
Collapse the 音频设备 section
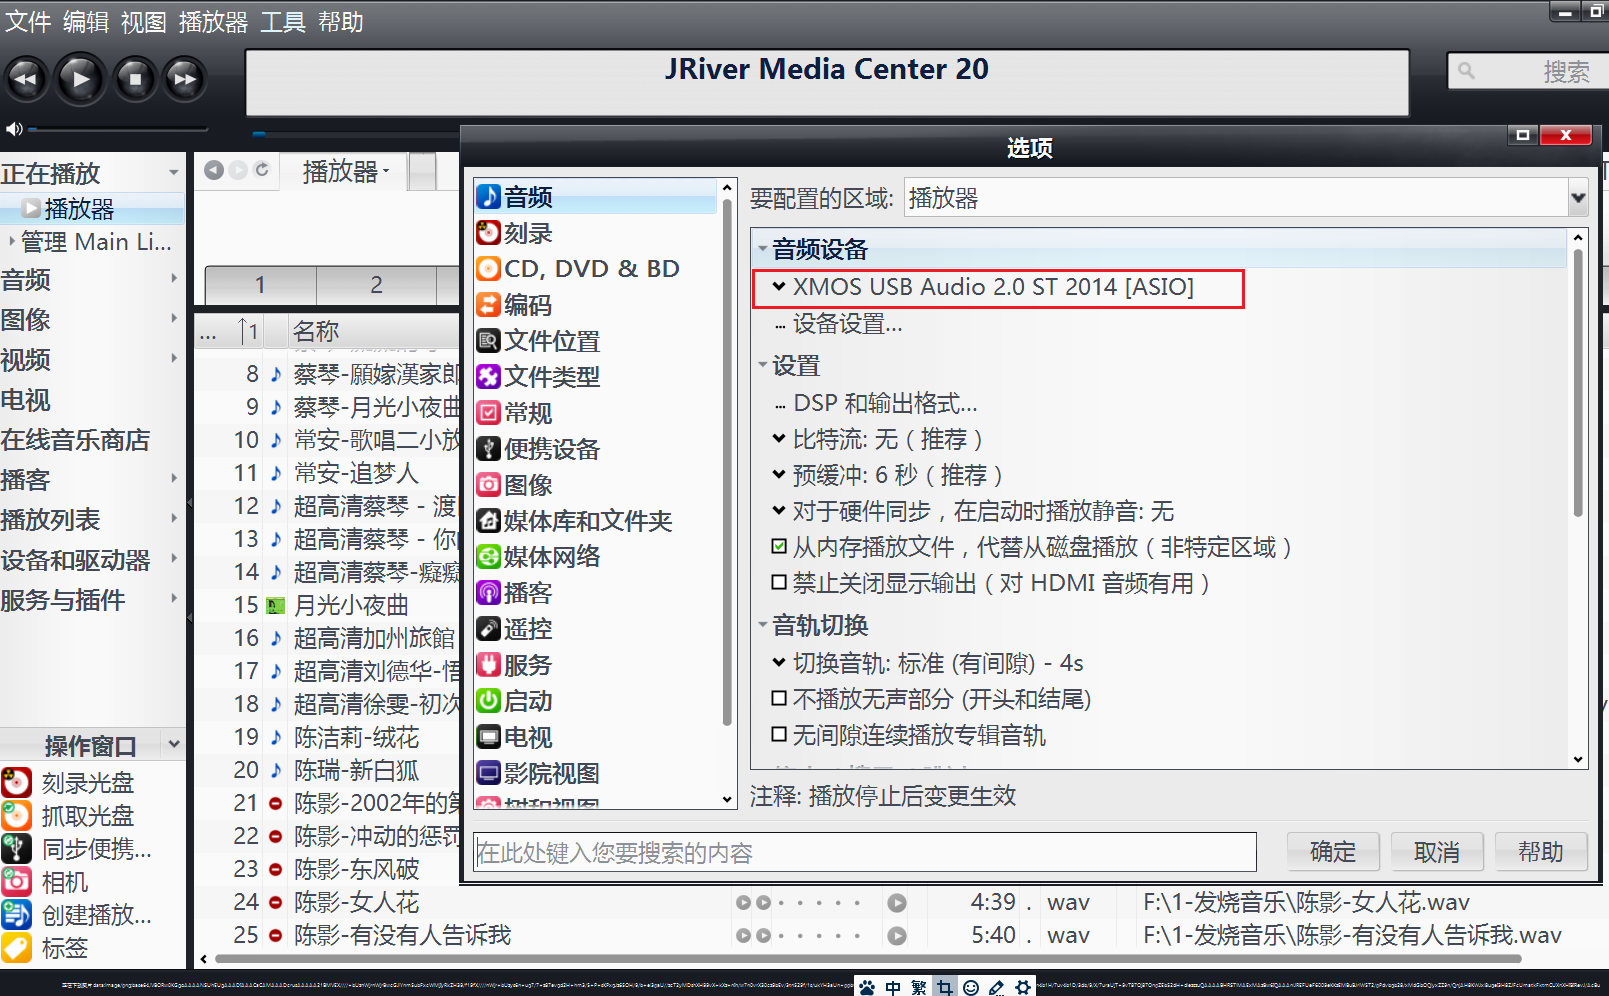click(x=763, y=249)
